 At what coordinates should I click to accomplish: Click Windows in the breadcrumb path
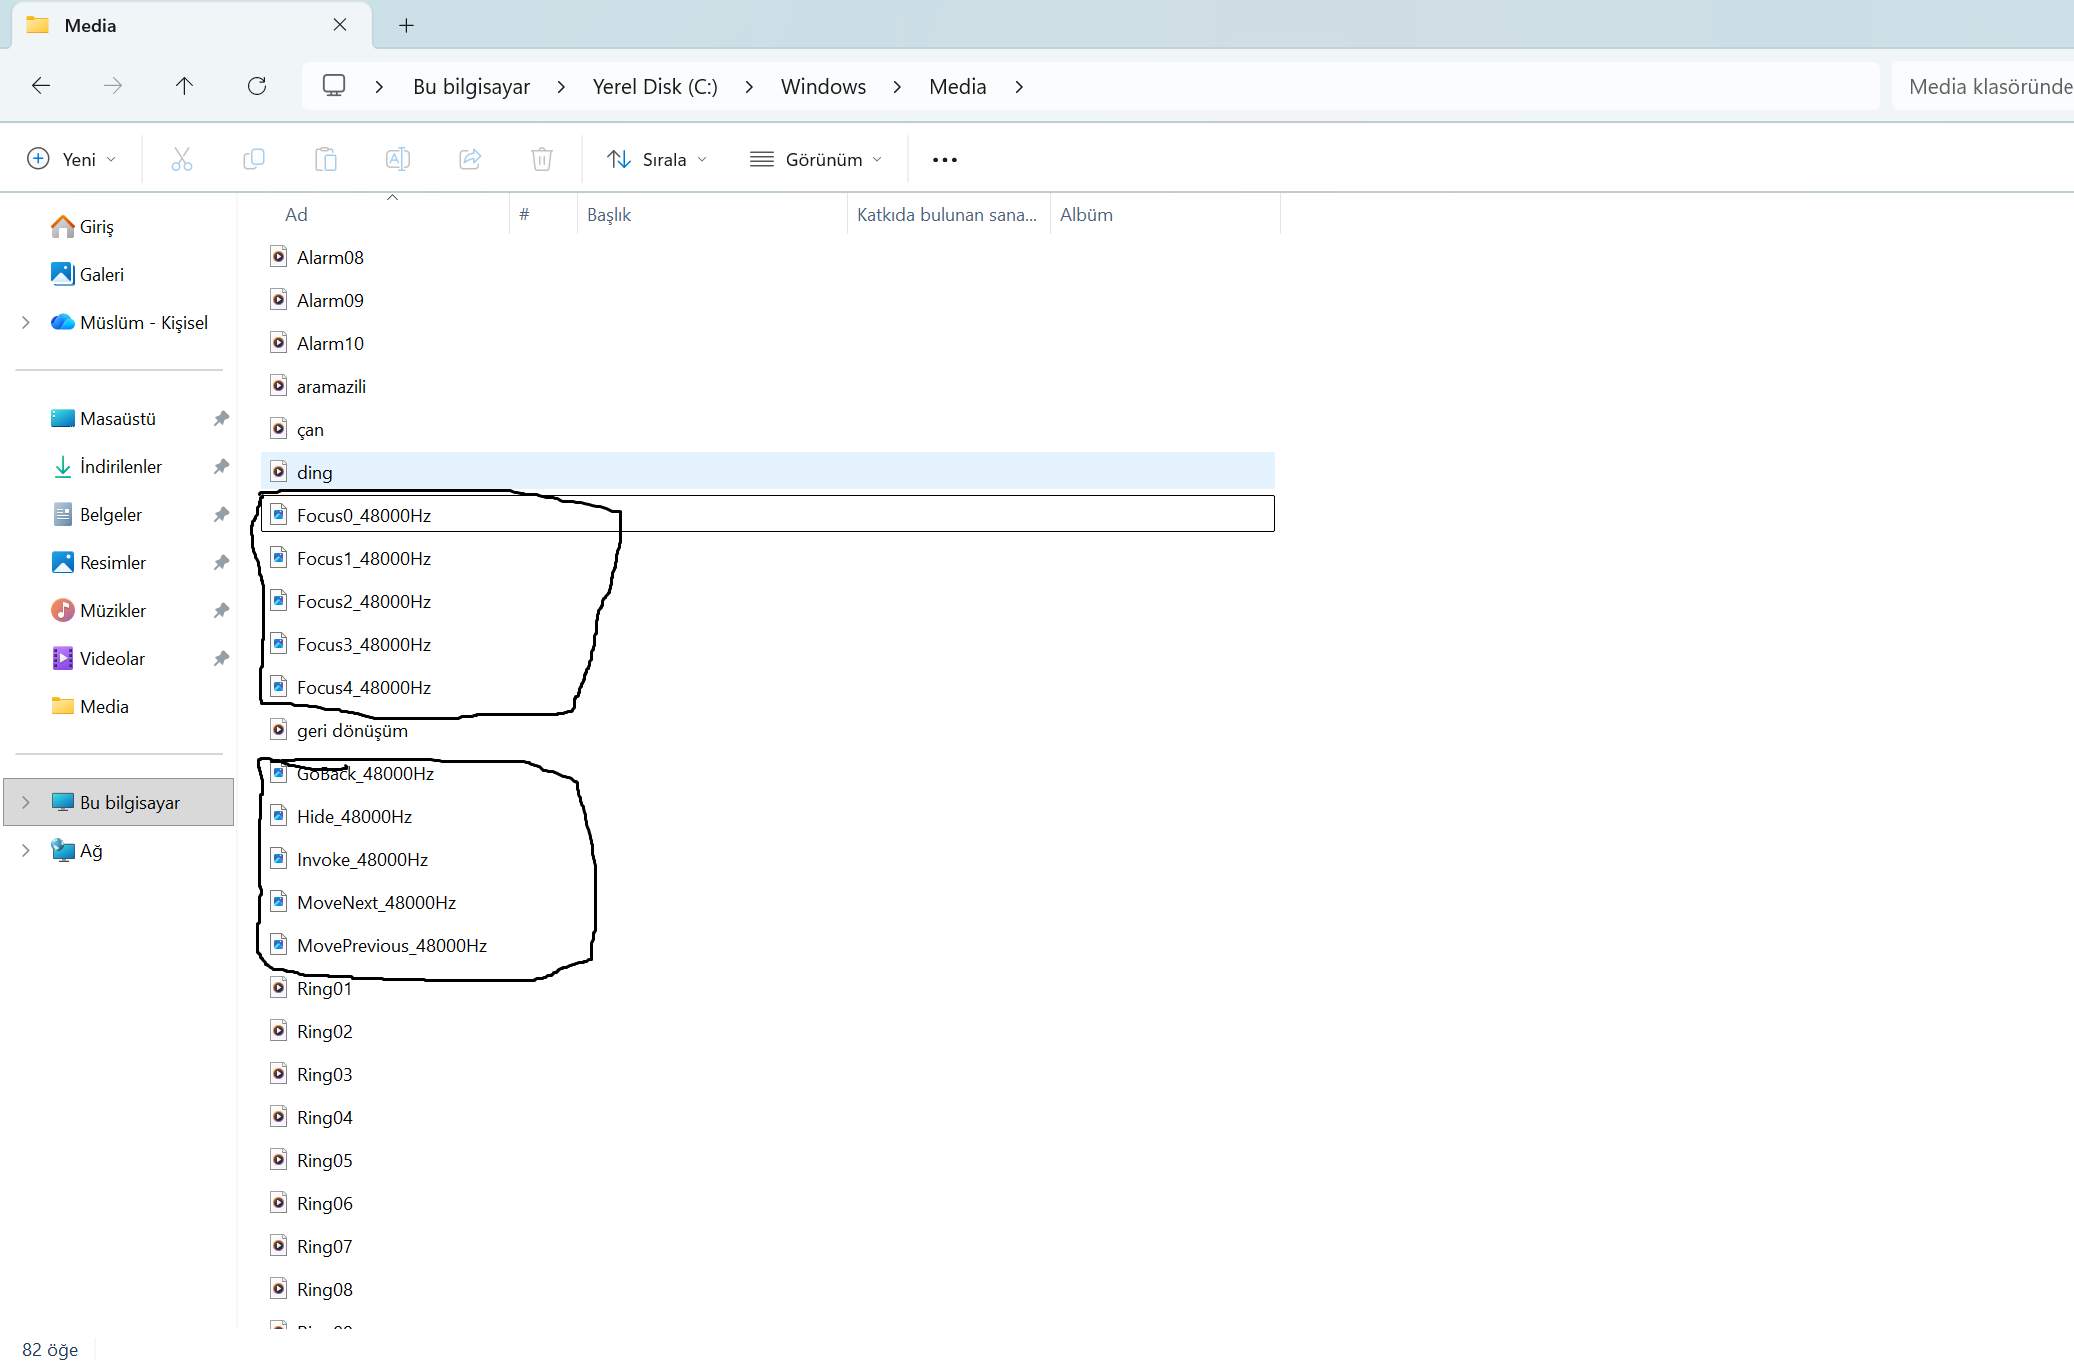tap(823, 87)
